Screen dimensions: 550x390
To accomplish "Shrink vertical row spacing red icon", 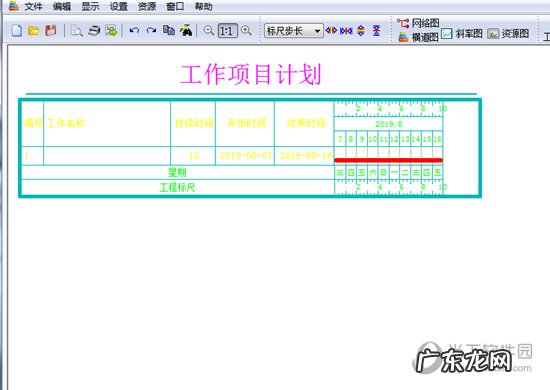I will (x=376, y=31).
